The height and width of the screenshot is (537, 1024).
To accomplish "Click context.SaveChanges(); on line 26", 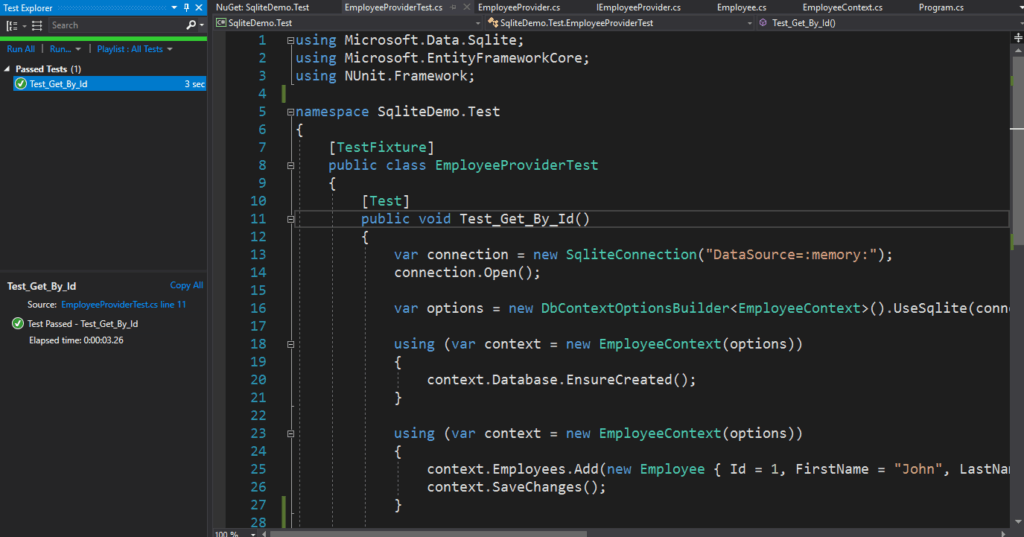I will tap(517, 487).
